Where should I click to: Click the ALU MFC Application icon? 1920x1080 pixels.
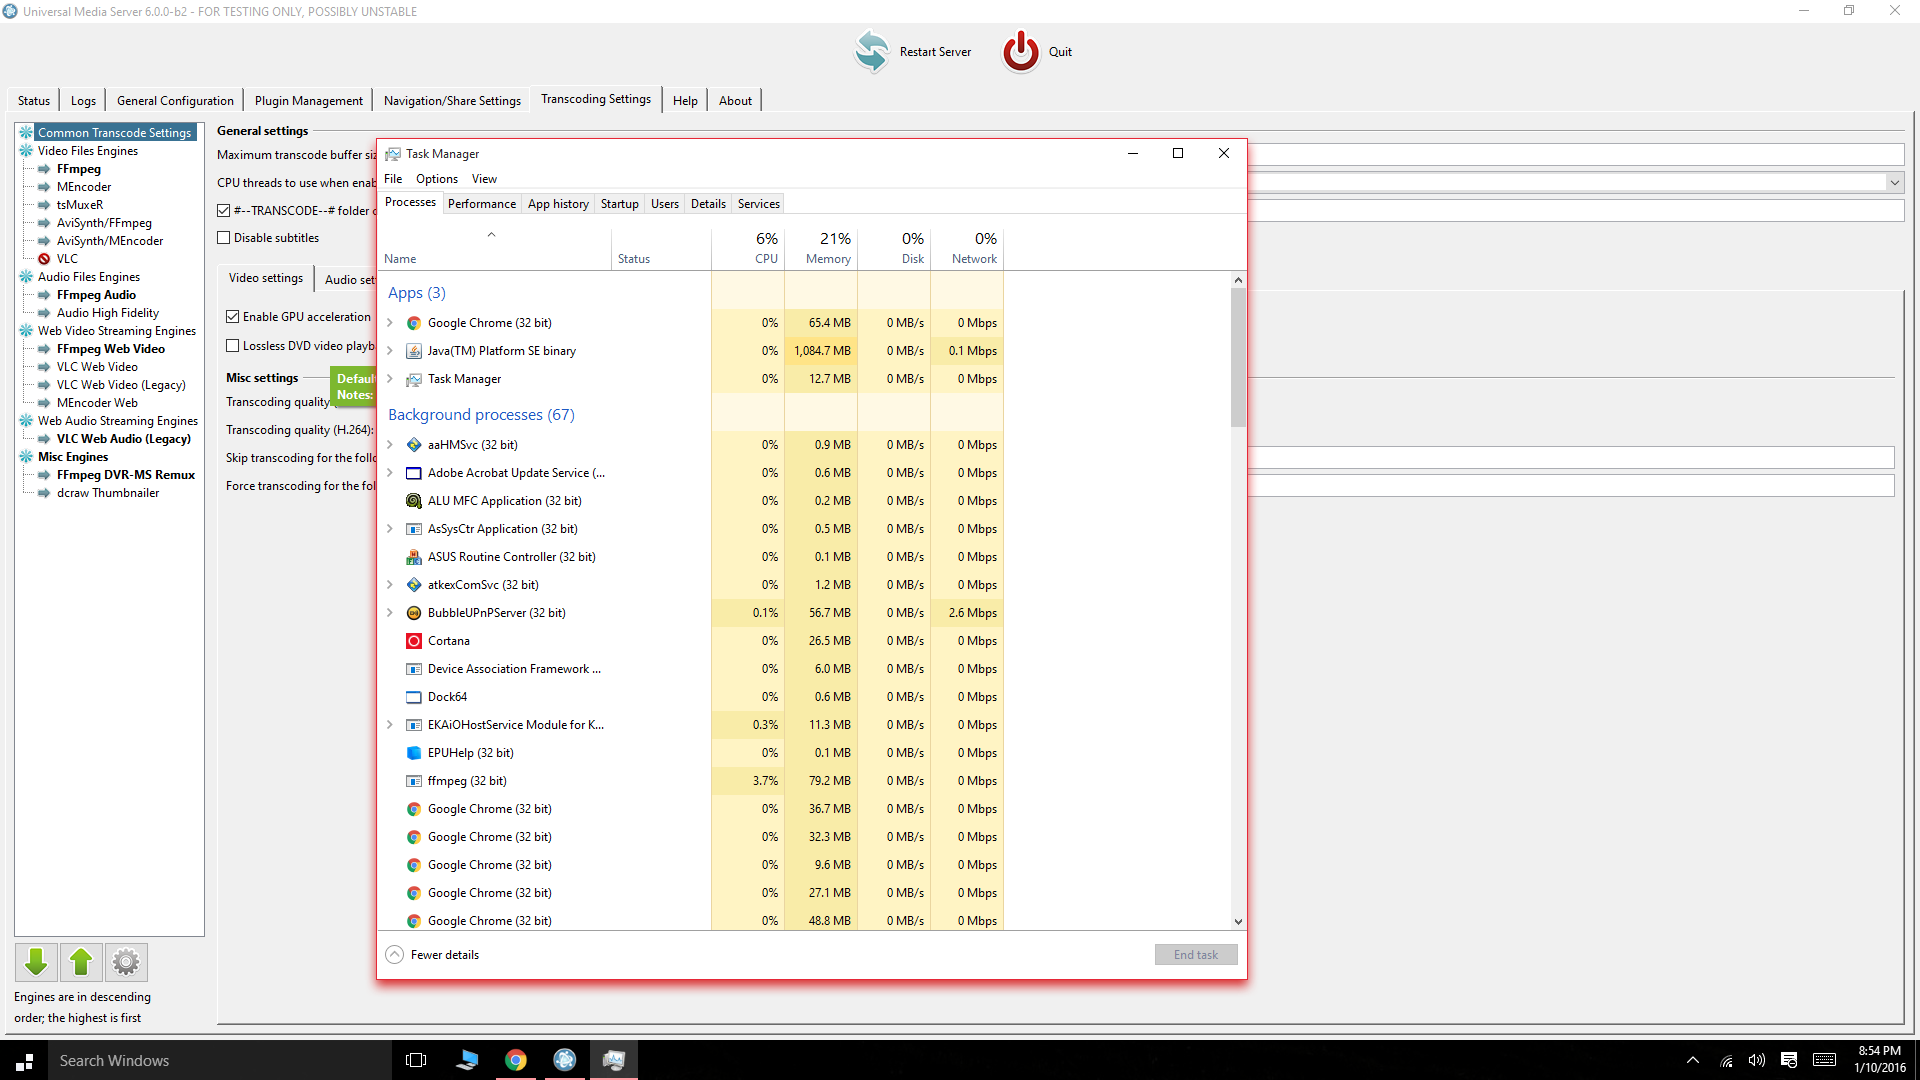pyautogui.click(x=414, y=501)
